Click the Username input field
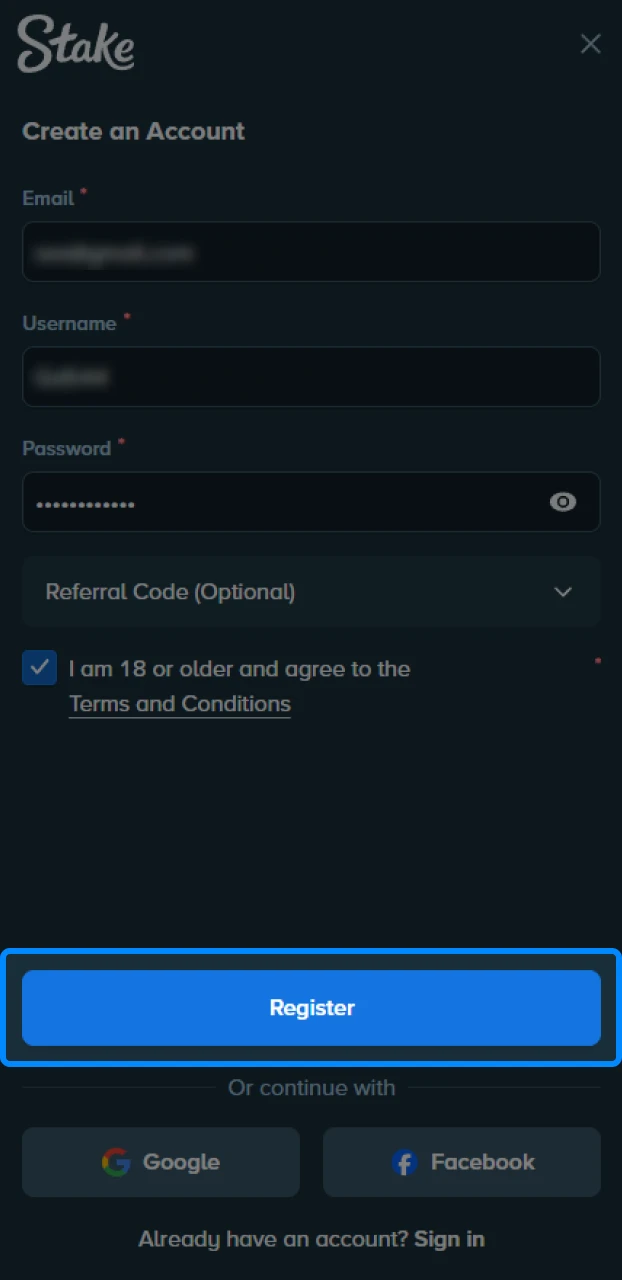Screen dimensions: 622x1280 (311, 377)
